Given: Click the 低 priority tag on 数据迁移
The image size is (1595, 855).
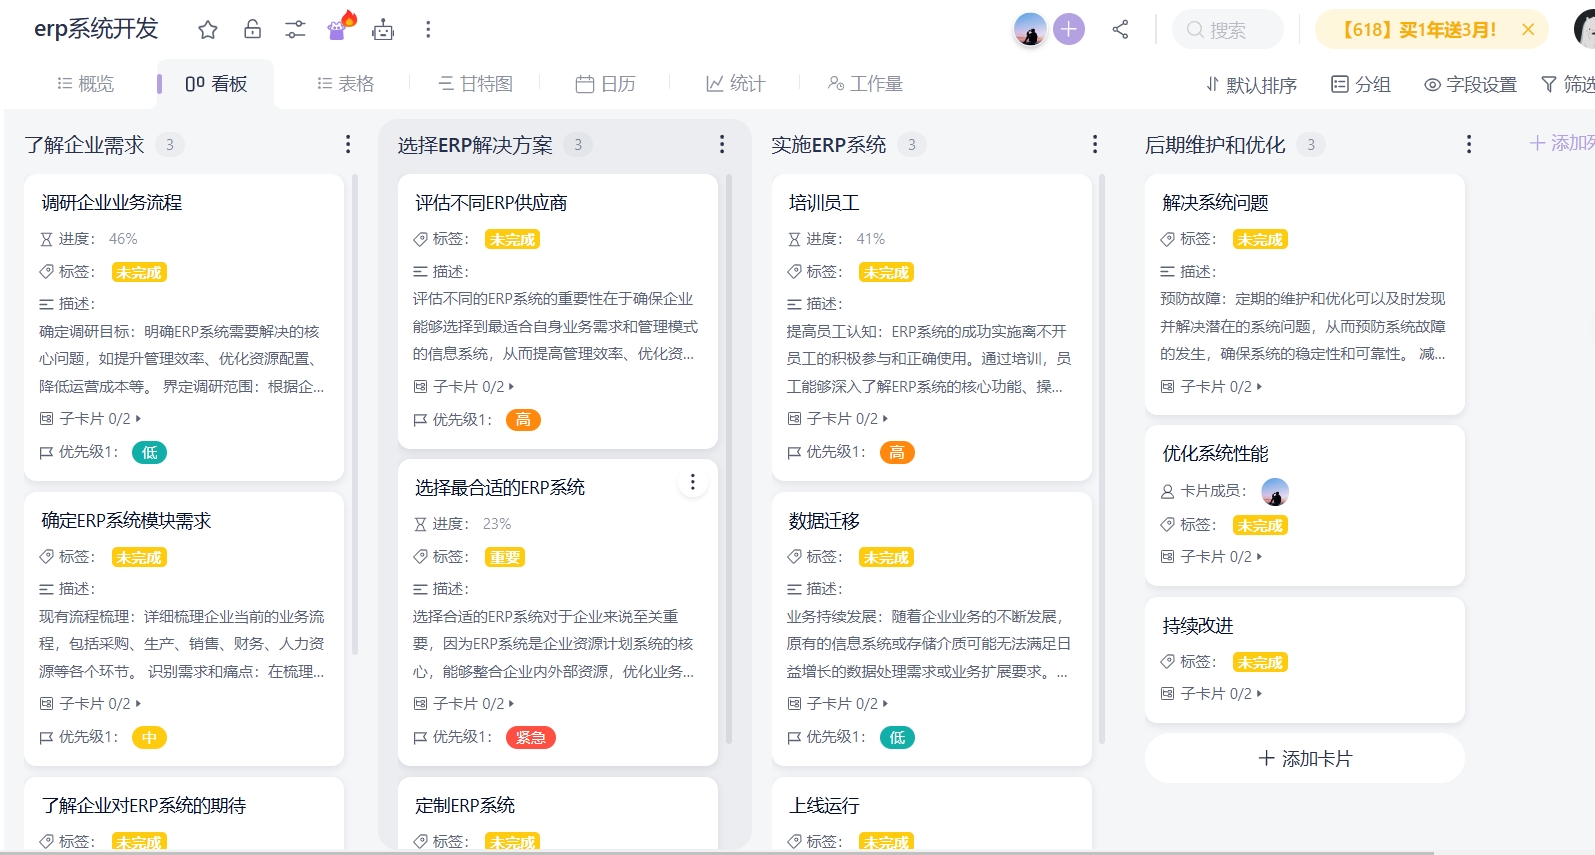Looking at the screenshot, I should click(897, 738).
